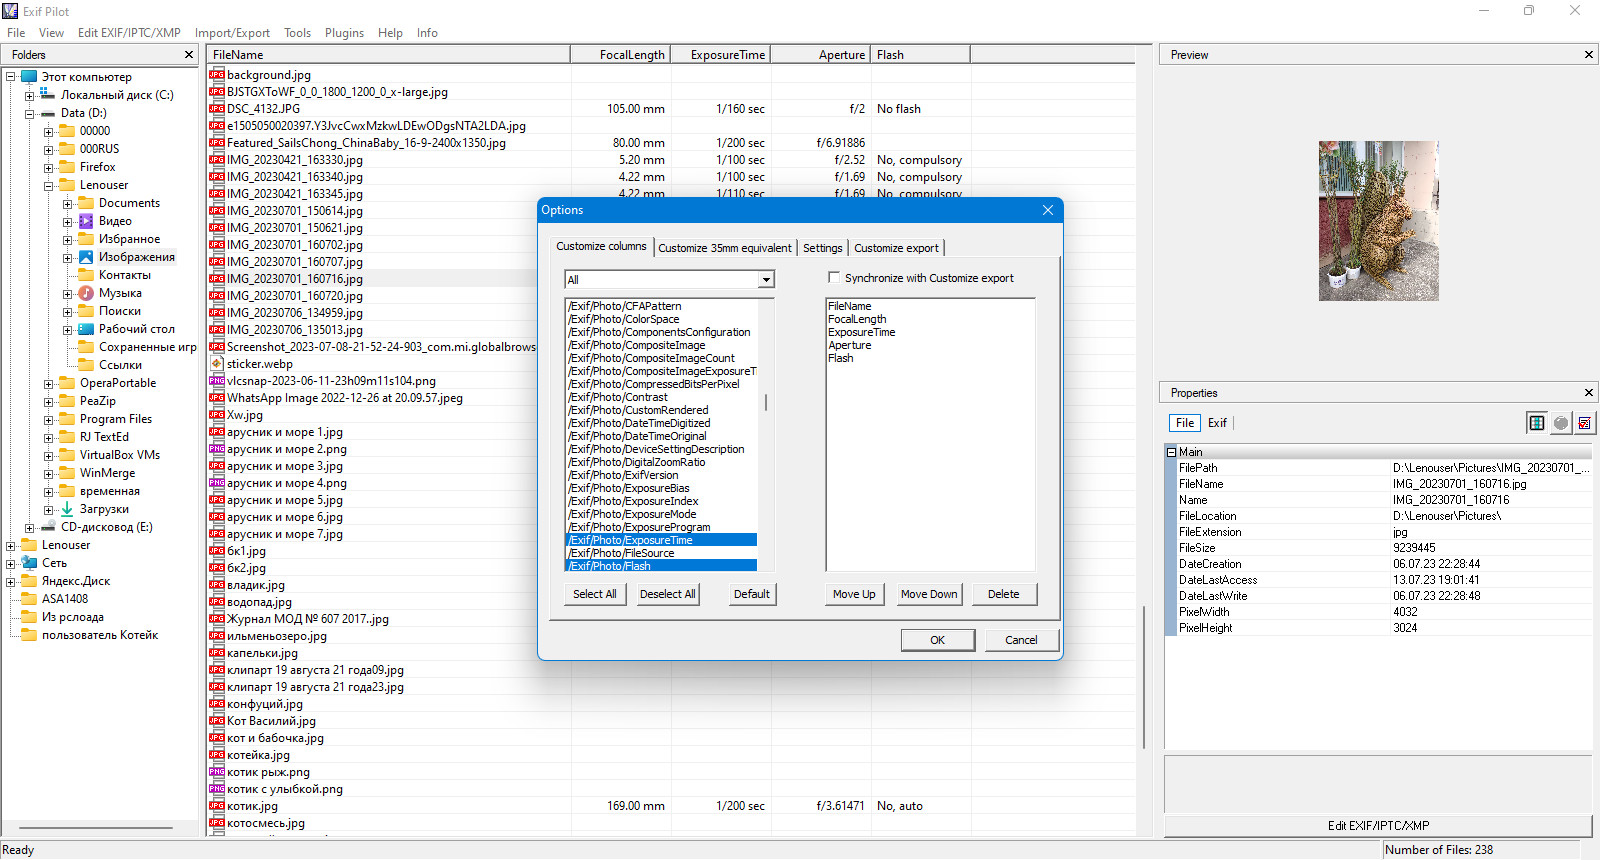Viewport: 1600px width, 860px height.
Task: Collapse the Lenouser folder tree node
Action: coord(48,185)
